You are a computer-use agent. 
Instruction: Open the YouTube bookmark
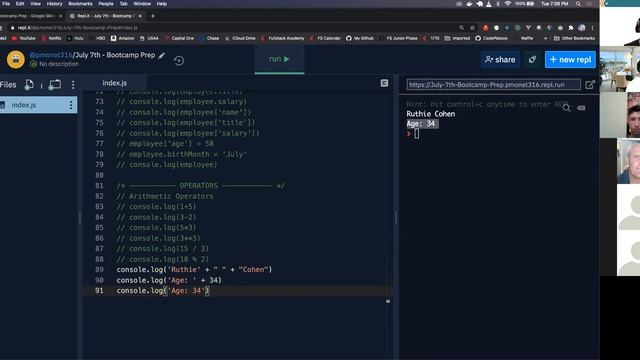24,38
